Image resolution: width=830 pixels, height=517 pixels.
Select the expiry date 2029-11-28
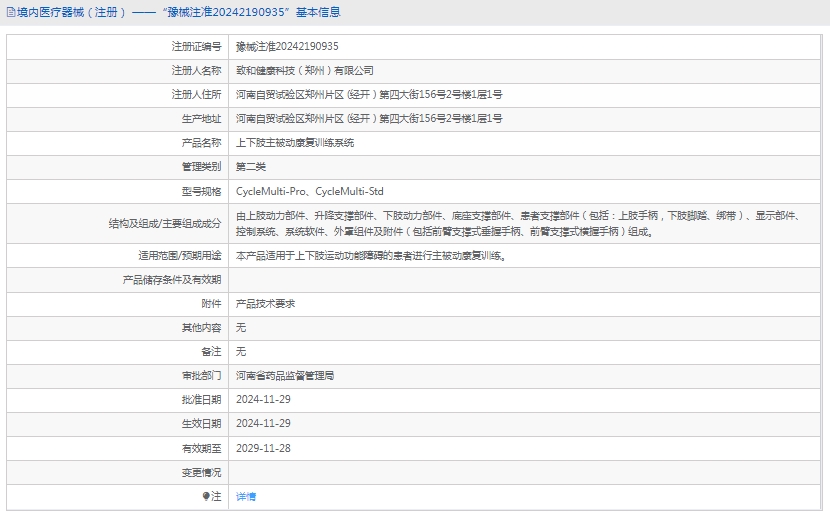pyautogui.click(x=263, y=448)
